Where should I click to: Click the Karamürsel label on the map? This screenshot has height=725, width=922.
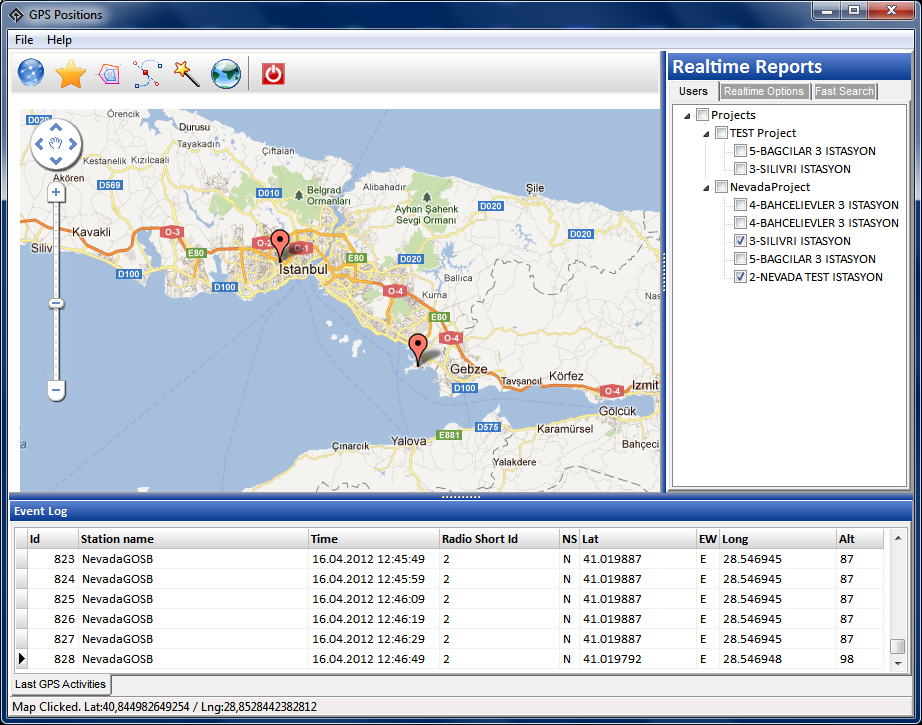coord(565,429)
